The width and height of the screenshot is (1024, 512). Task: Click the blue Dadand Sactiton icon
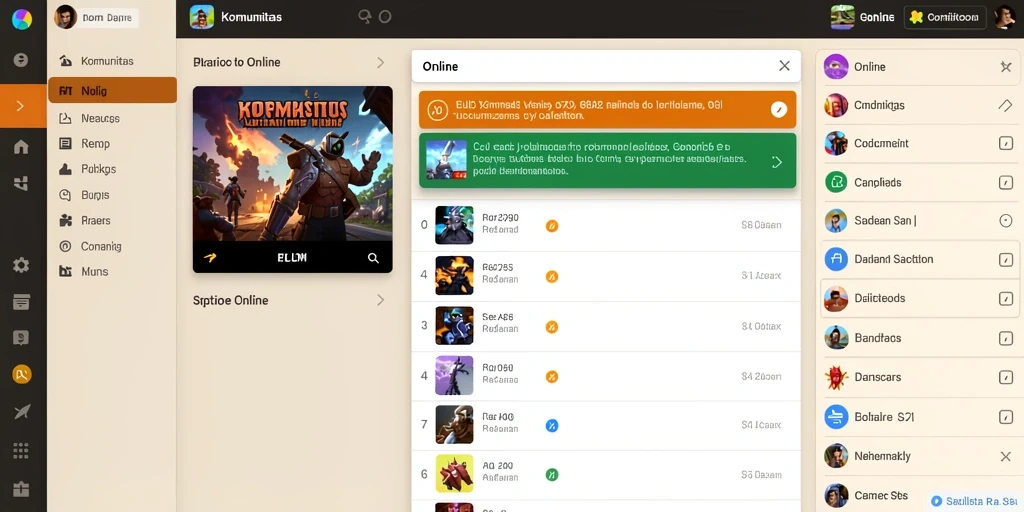(x=836, y=259)
